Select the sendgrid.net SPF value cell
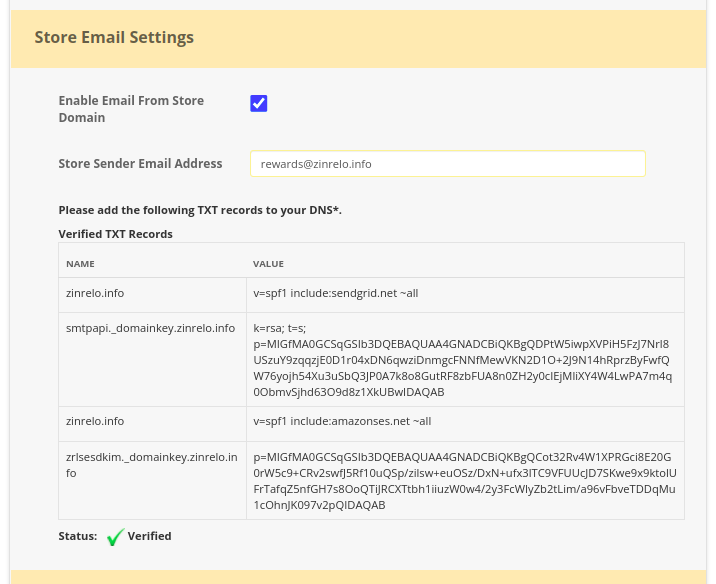The width and height of the screenshot is (716, 584). coord(465,295)
